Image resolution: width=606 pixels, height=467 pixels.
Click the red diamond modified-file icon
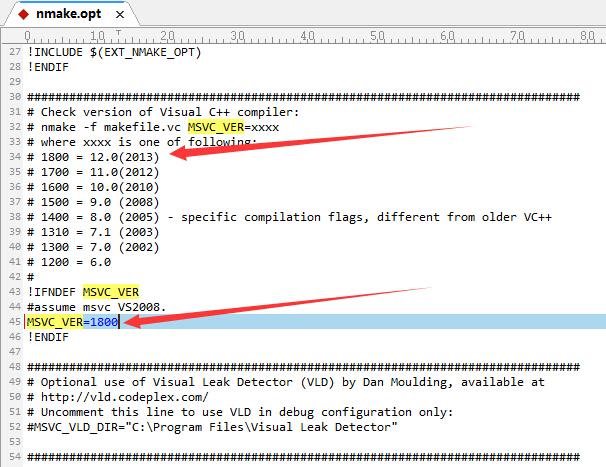pos(24,15)
